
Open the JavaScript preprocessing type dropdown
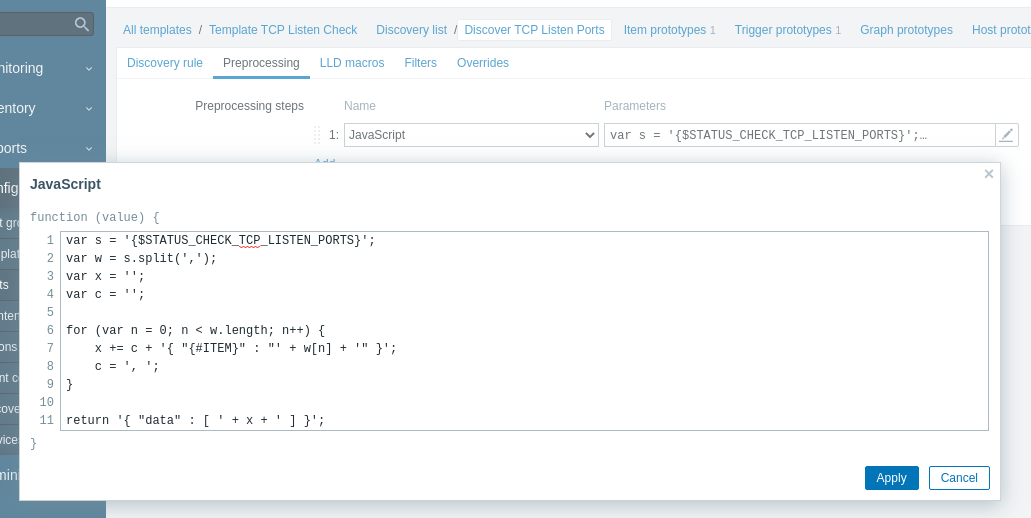click(471, 135)
